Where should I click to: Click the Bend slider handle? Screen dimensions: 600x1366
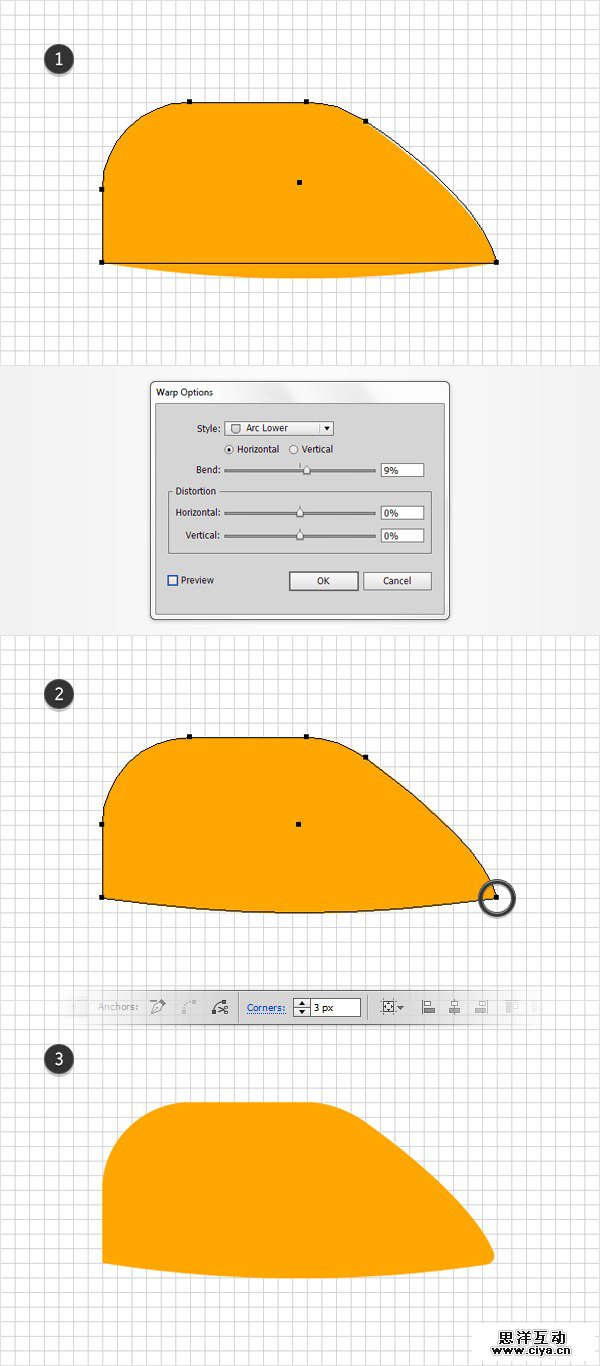(x=306, y=470)
